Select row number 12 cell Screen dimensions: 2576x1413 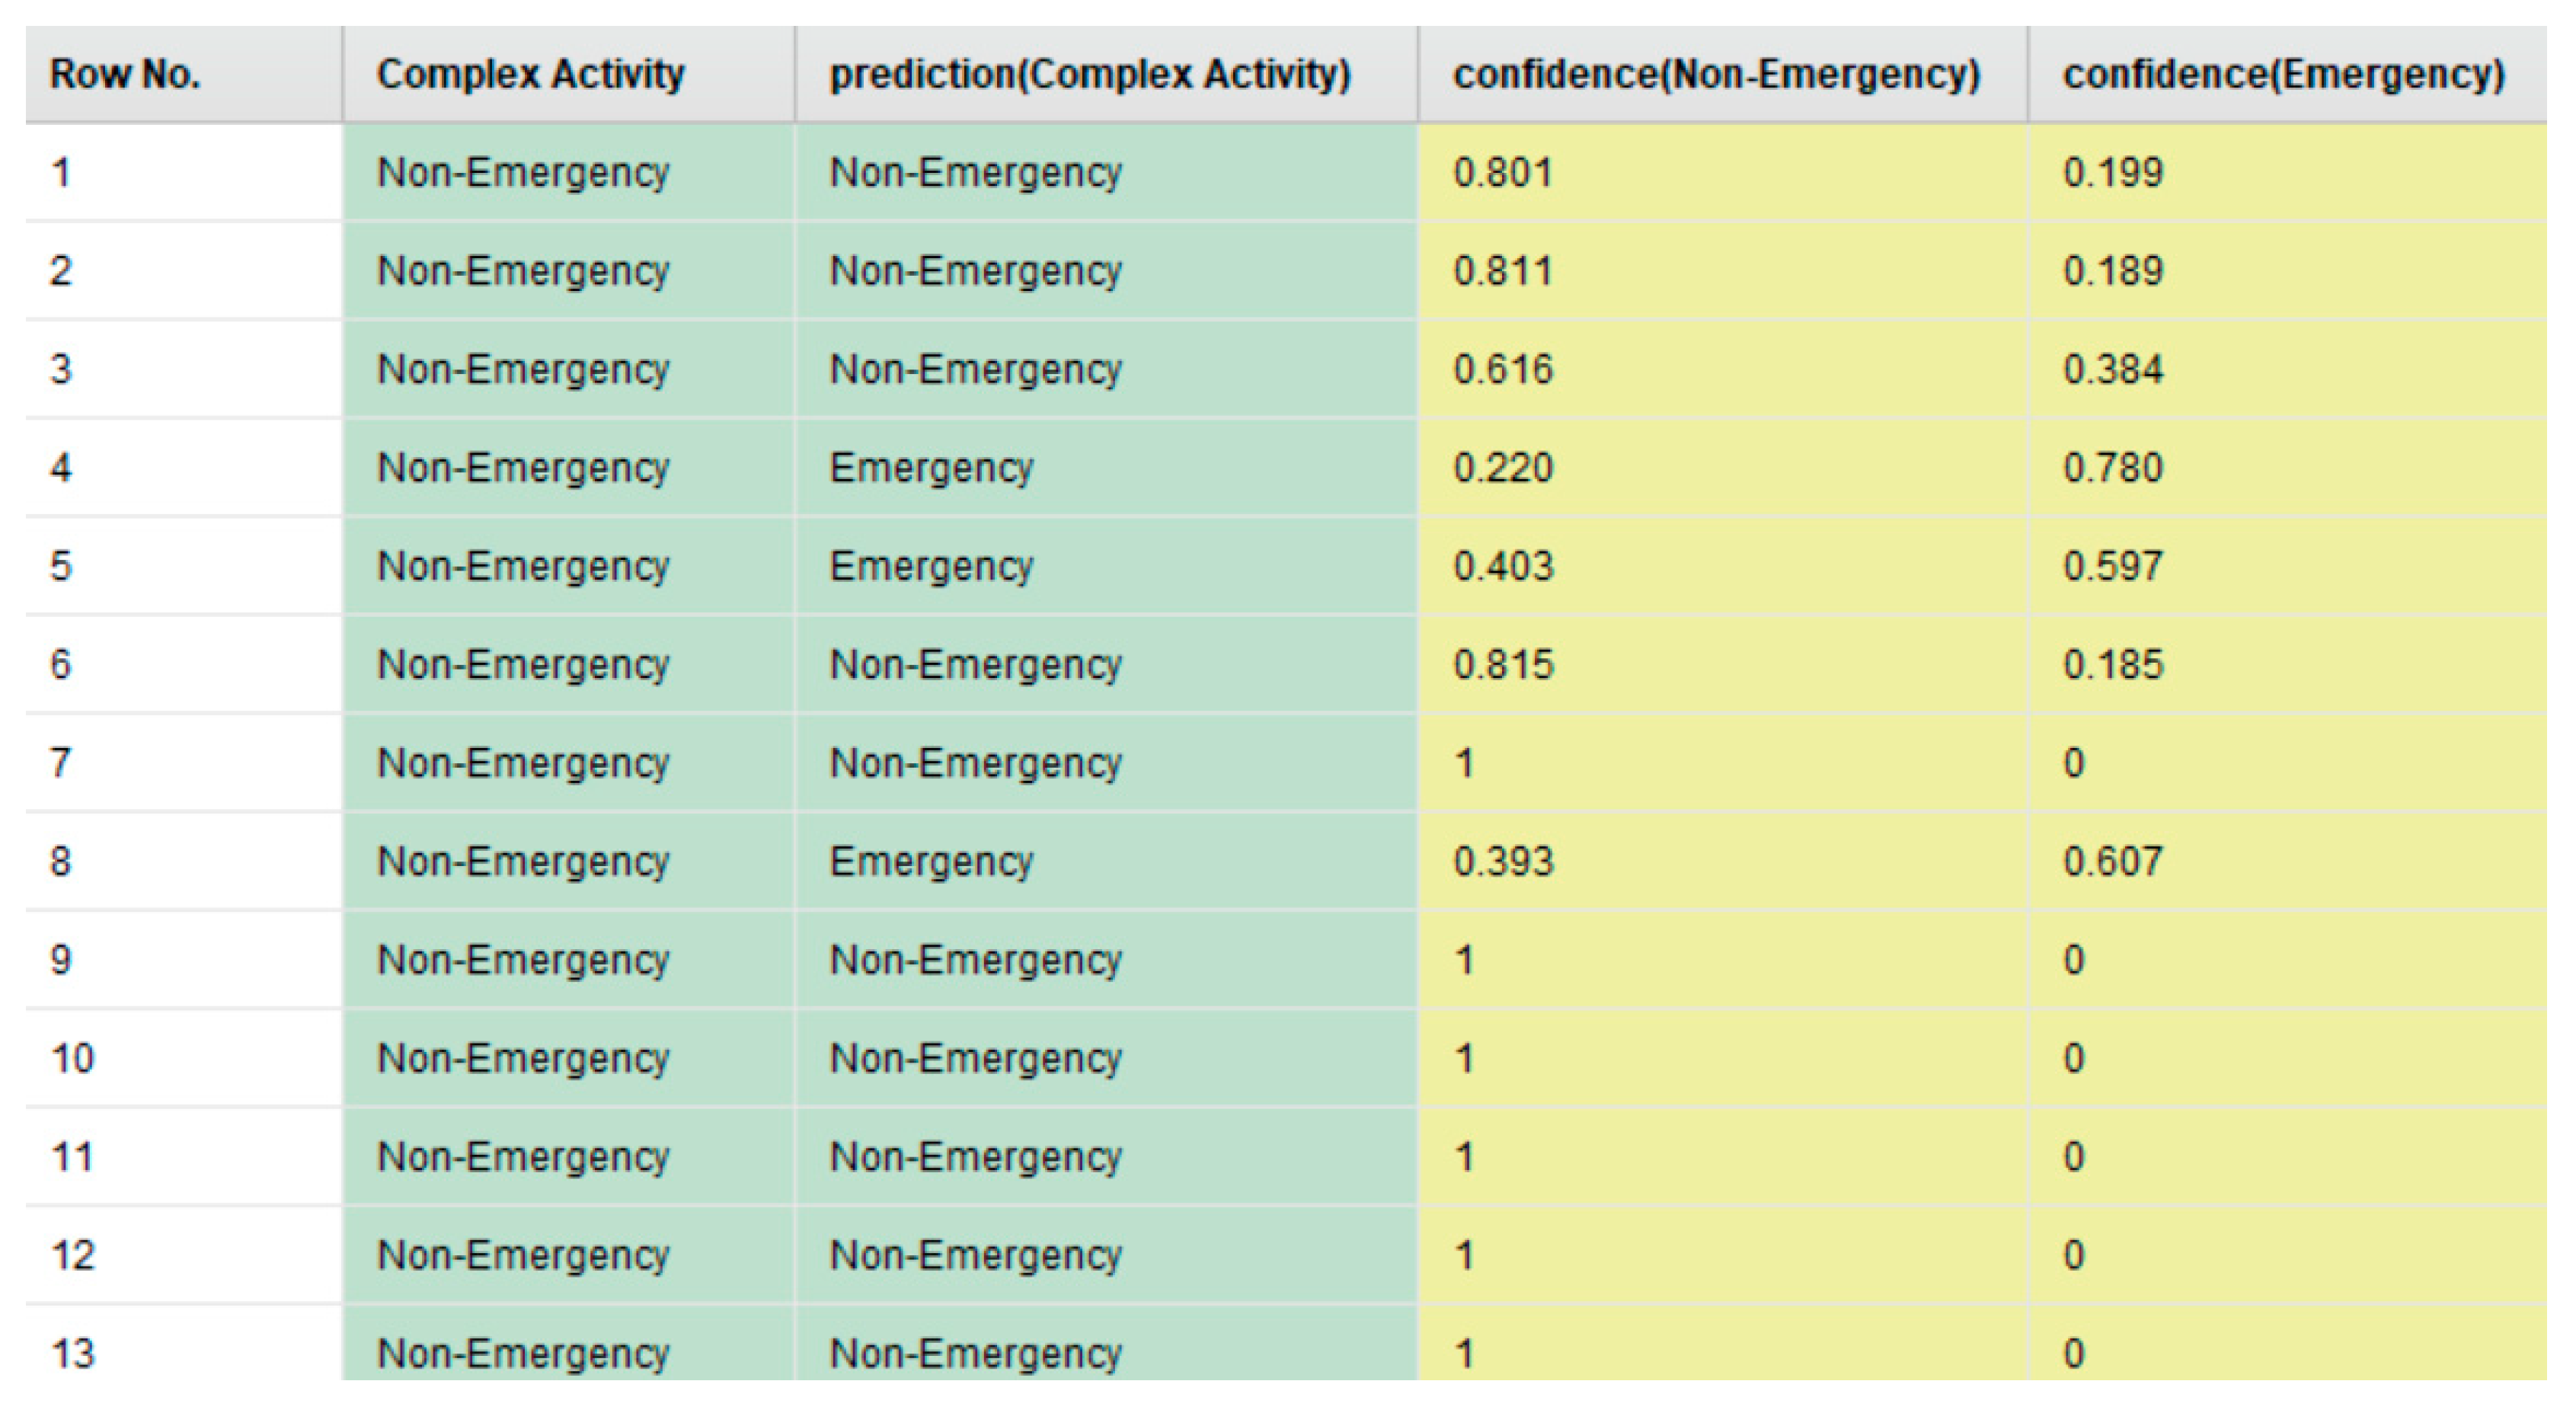click(x=72, y=1255)
